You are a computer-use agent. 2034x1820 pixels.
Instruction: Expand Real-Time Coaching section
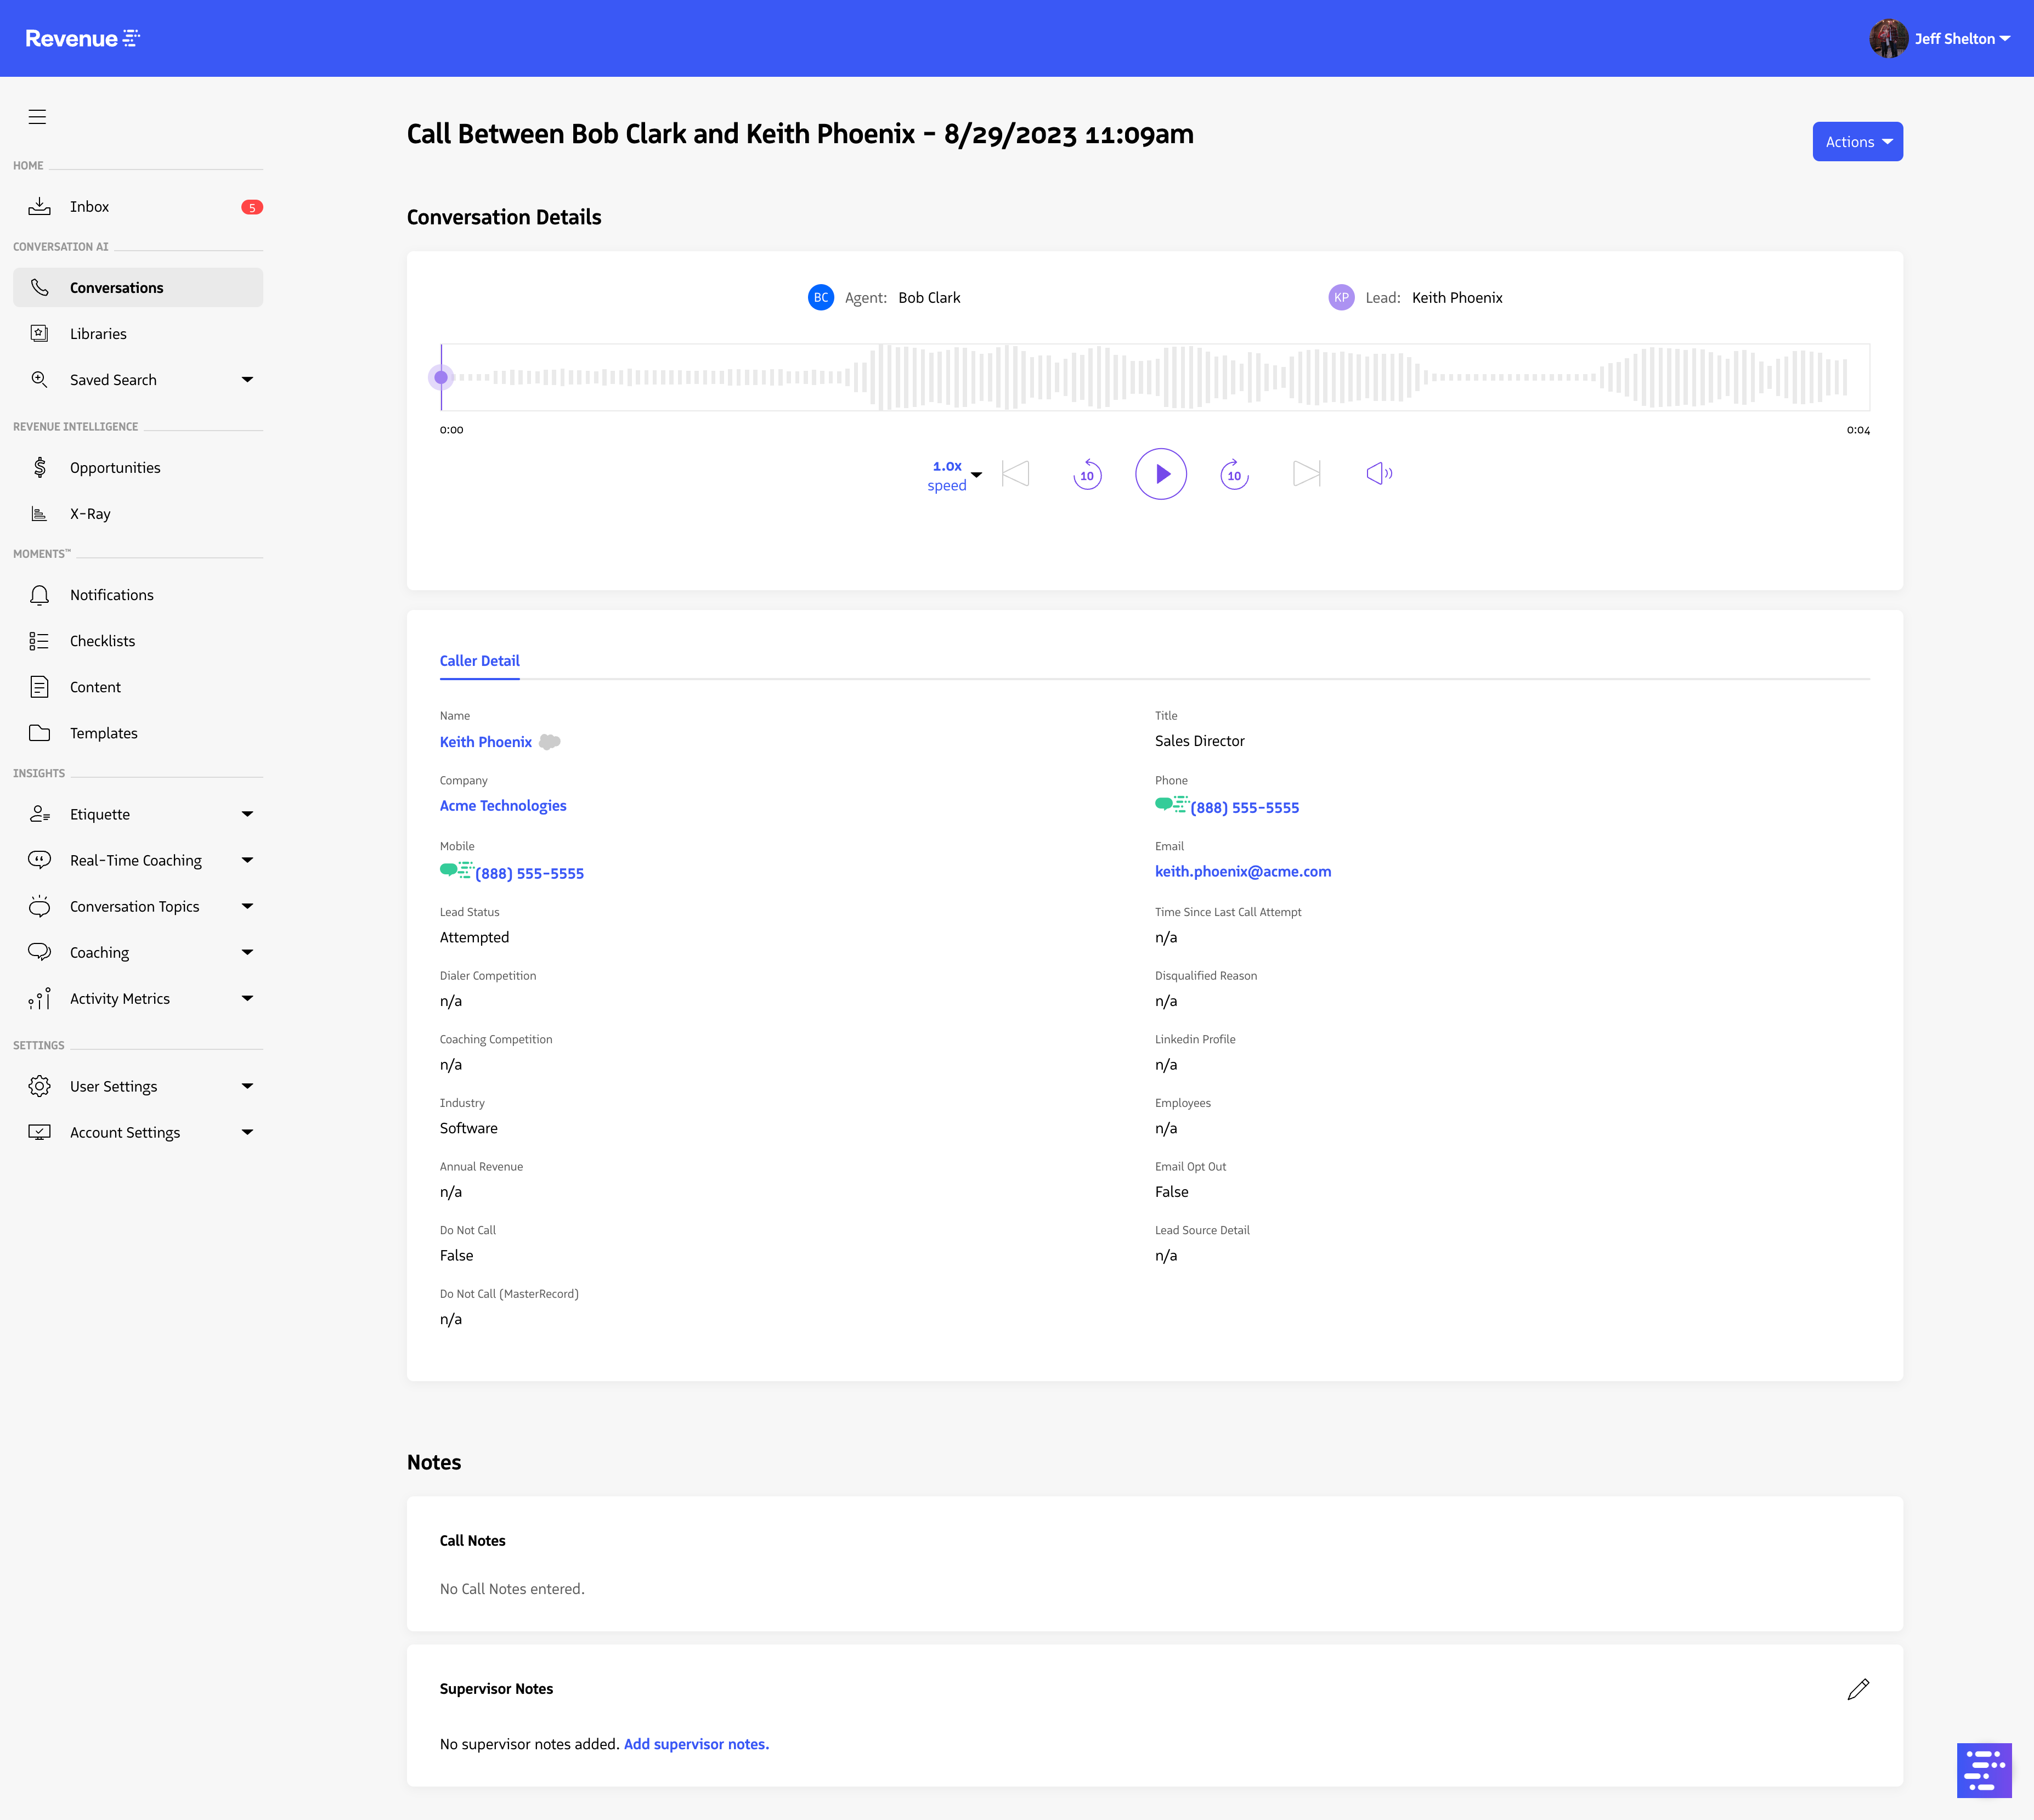[x=247, y=860]
